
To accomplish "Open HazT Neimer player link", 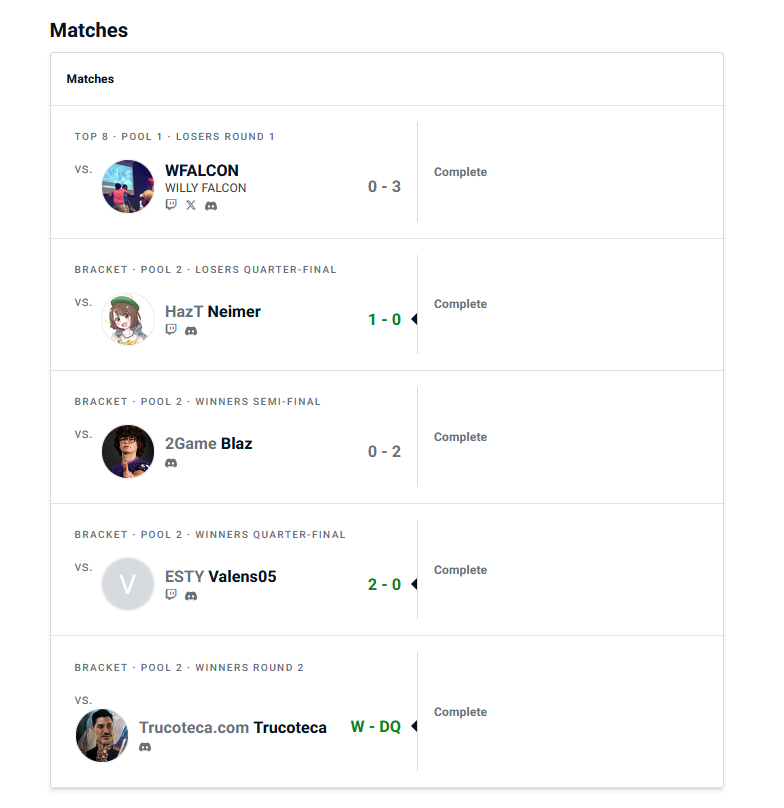I will click(x=213, y=311).
